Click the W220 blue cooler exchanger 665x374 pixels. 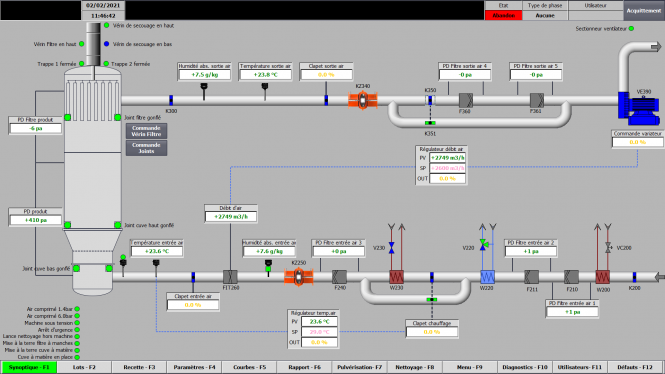pos(487,277)
